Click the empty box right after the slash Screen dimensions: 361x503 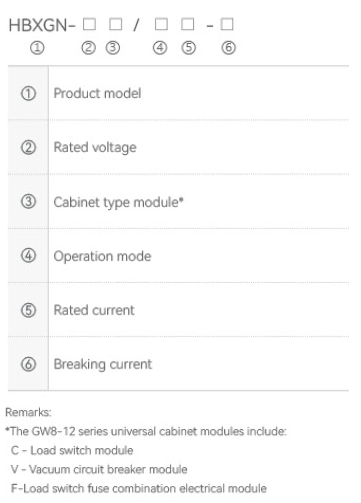click(161, 24)
